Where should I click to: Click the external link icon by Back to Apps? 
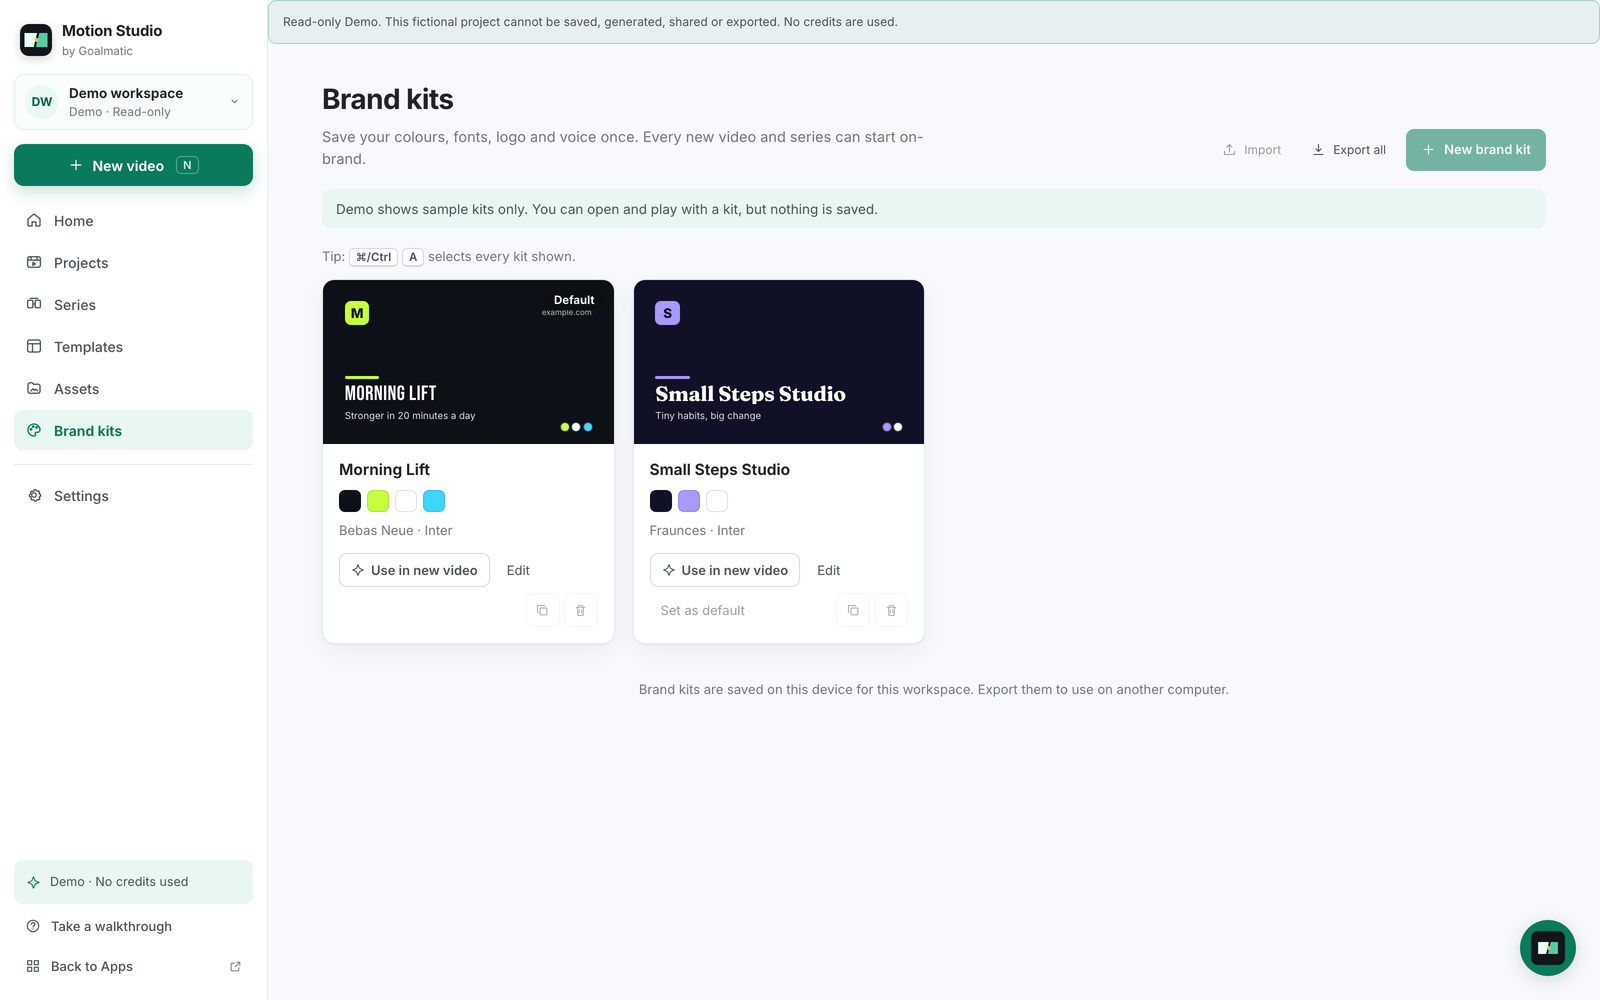235,966
